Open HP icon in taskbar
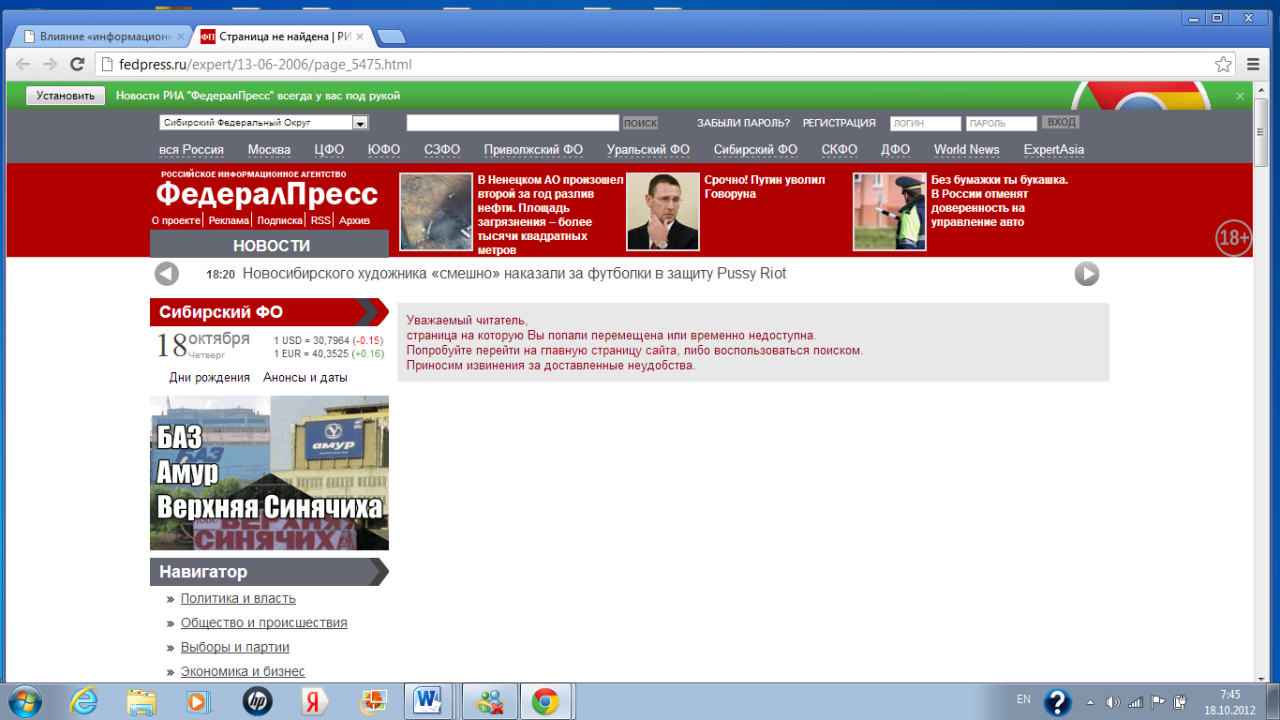 coord(257,701)
